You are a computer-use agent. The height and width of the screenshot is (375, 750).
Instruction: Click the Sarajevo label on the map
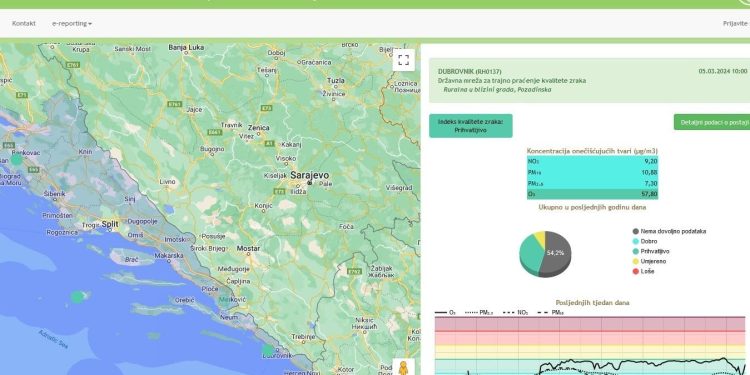309,175
